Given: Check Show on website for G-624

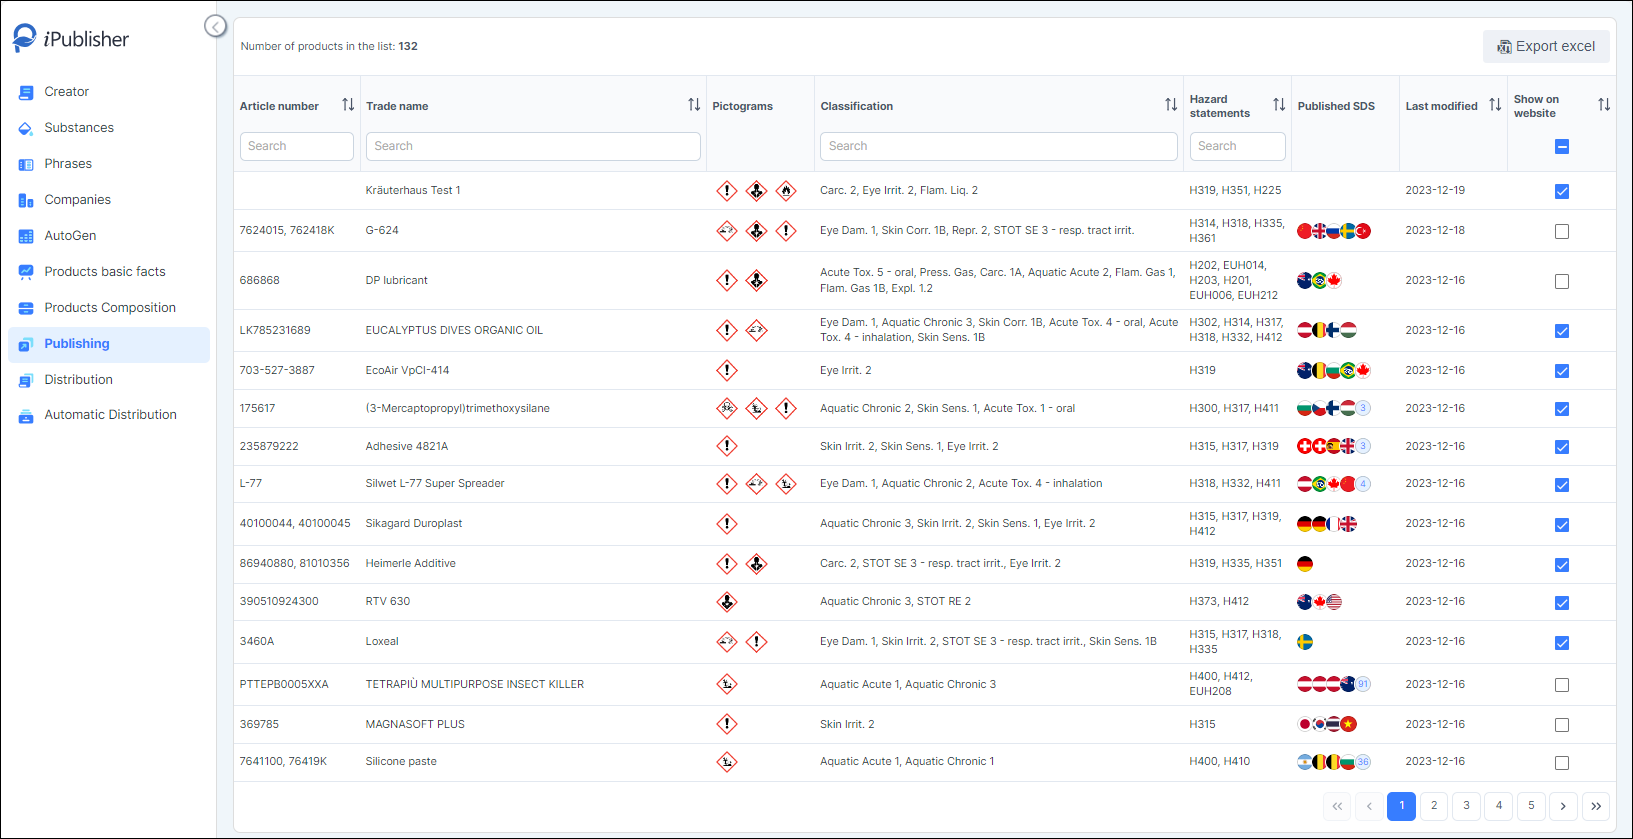Looking at the screenshot, I should coord(1562,231).
